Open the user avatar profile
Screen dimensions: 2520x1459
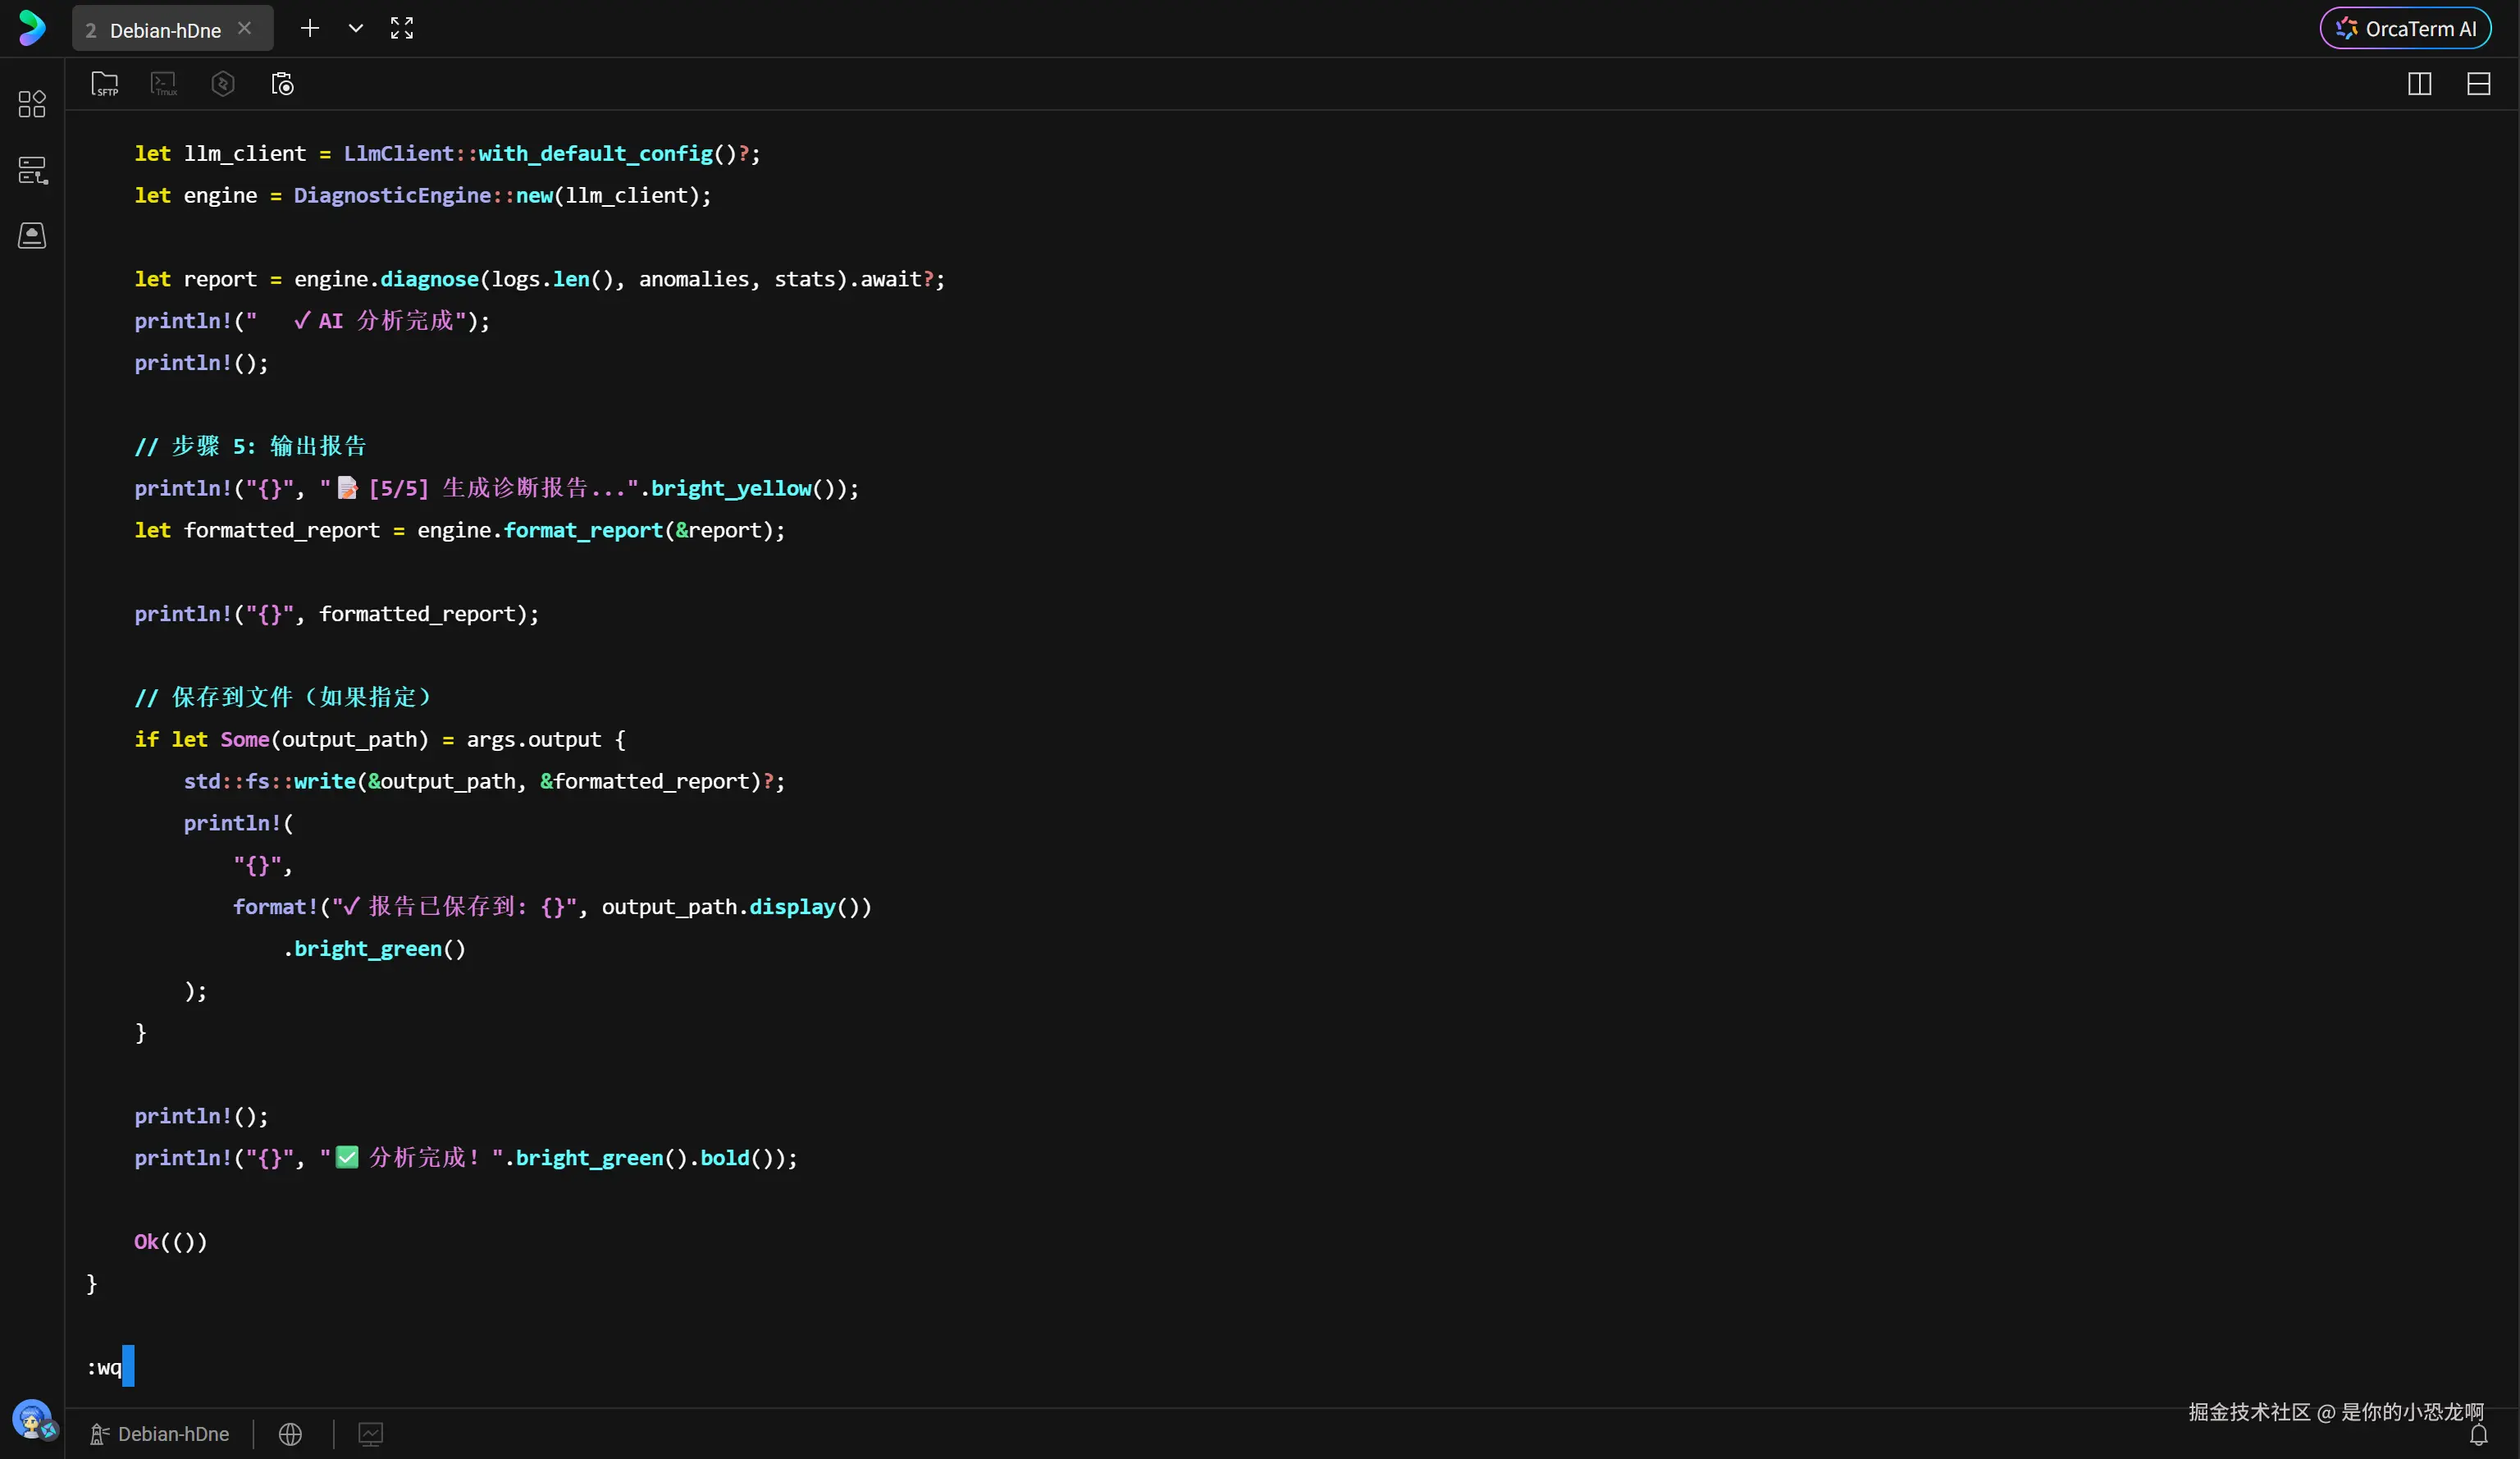coord(32,1418)
